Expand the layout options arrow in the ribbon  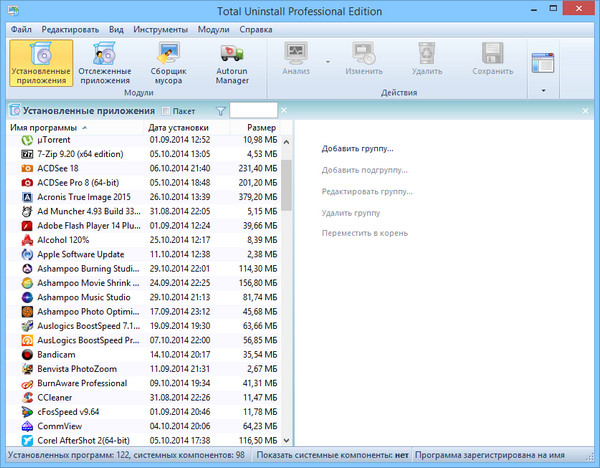[543, 90]
